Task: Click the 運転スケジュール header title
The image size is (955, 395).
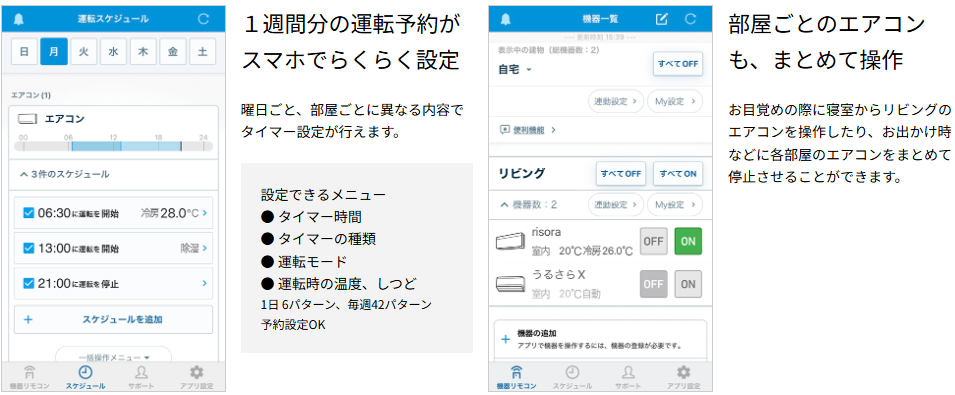Action: (x=113, y=19)
